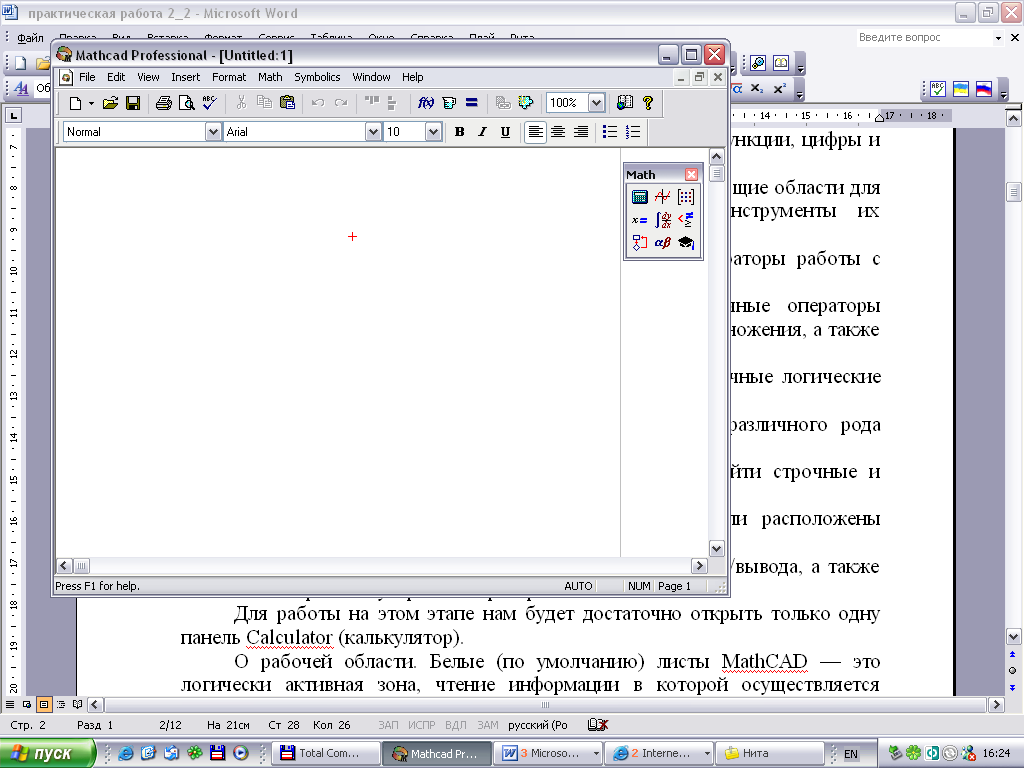Toggle Bold formatting in Mathcad
Screen dimensions: 1024x768
[459, 132]
